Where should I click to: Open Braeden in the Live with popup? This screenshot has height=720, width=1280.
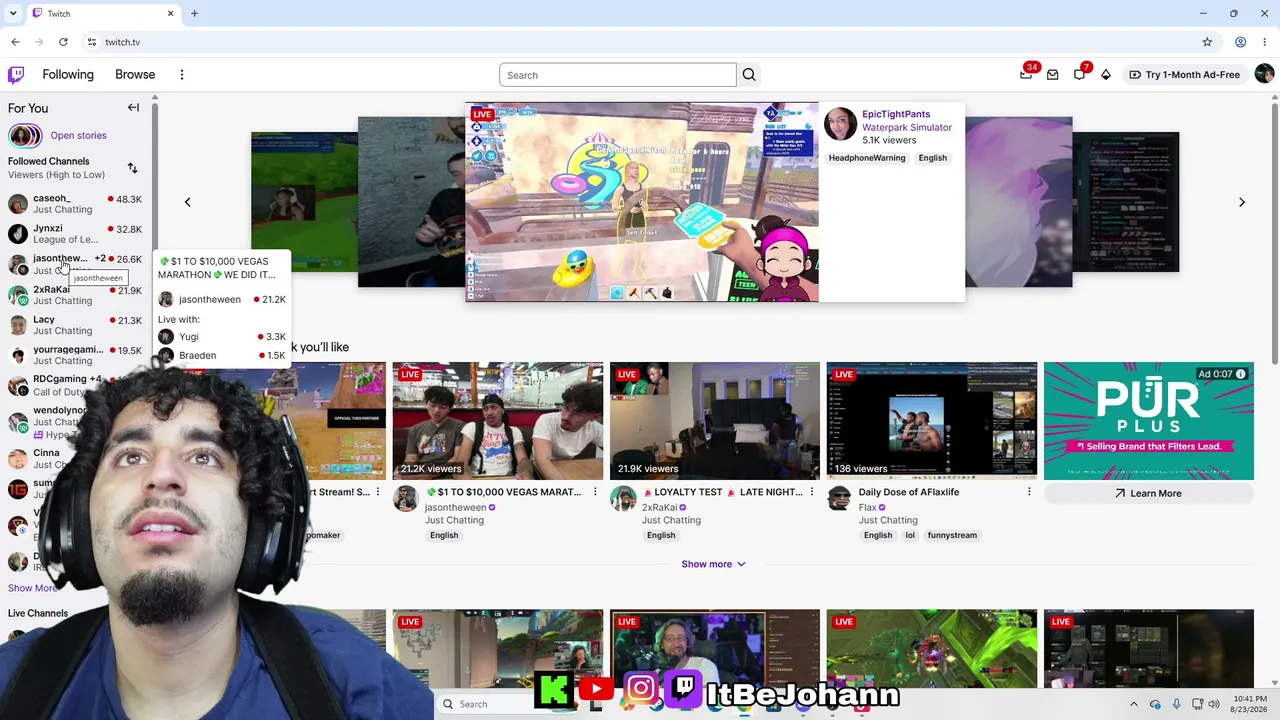coord(222,355)
